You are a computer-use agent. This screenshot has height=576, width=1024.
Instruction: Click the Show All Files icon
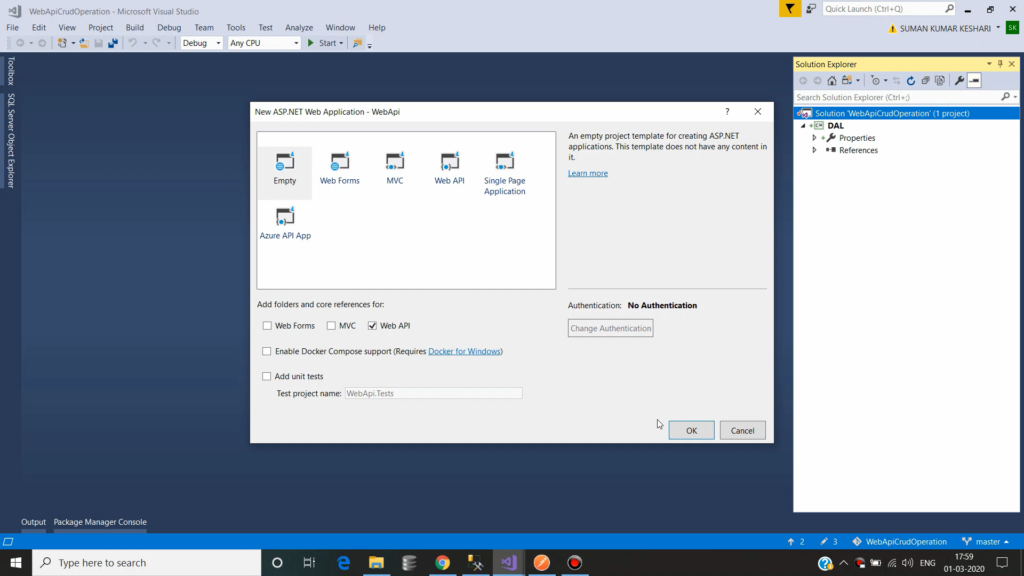[940, 80]
